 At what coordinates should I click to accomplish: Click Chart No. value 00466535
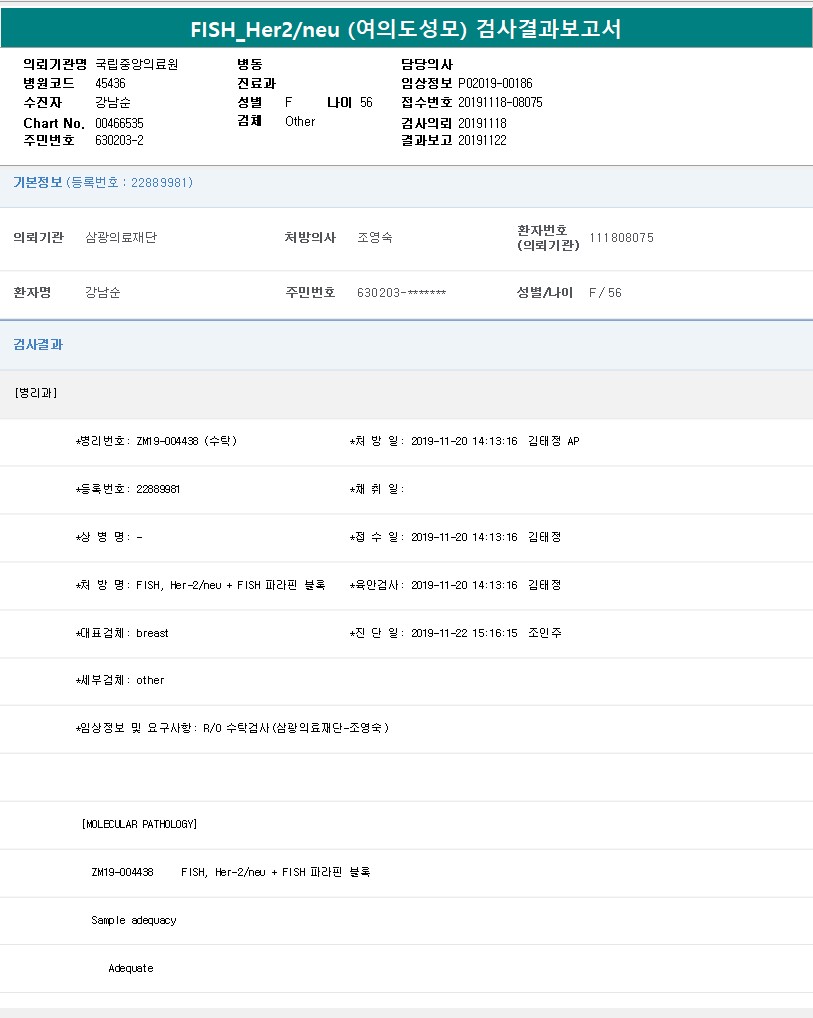[119, 122]
